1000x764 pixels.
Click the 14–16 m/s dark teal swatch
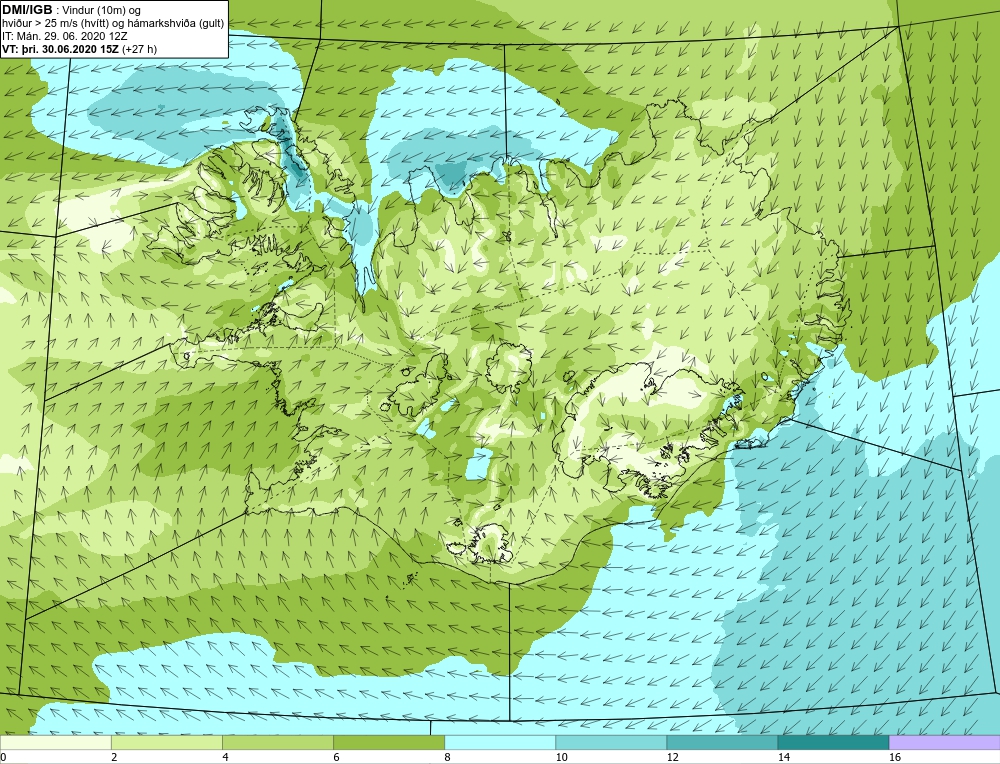pos(833,742)
